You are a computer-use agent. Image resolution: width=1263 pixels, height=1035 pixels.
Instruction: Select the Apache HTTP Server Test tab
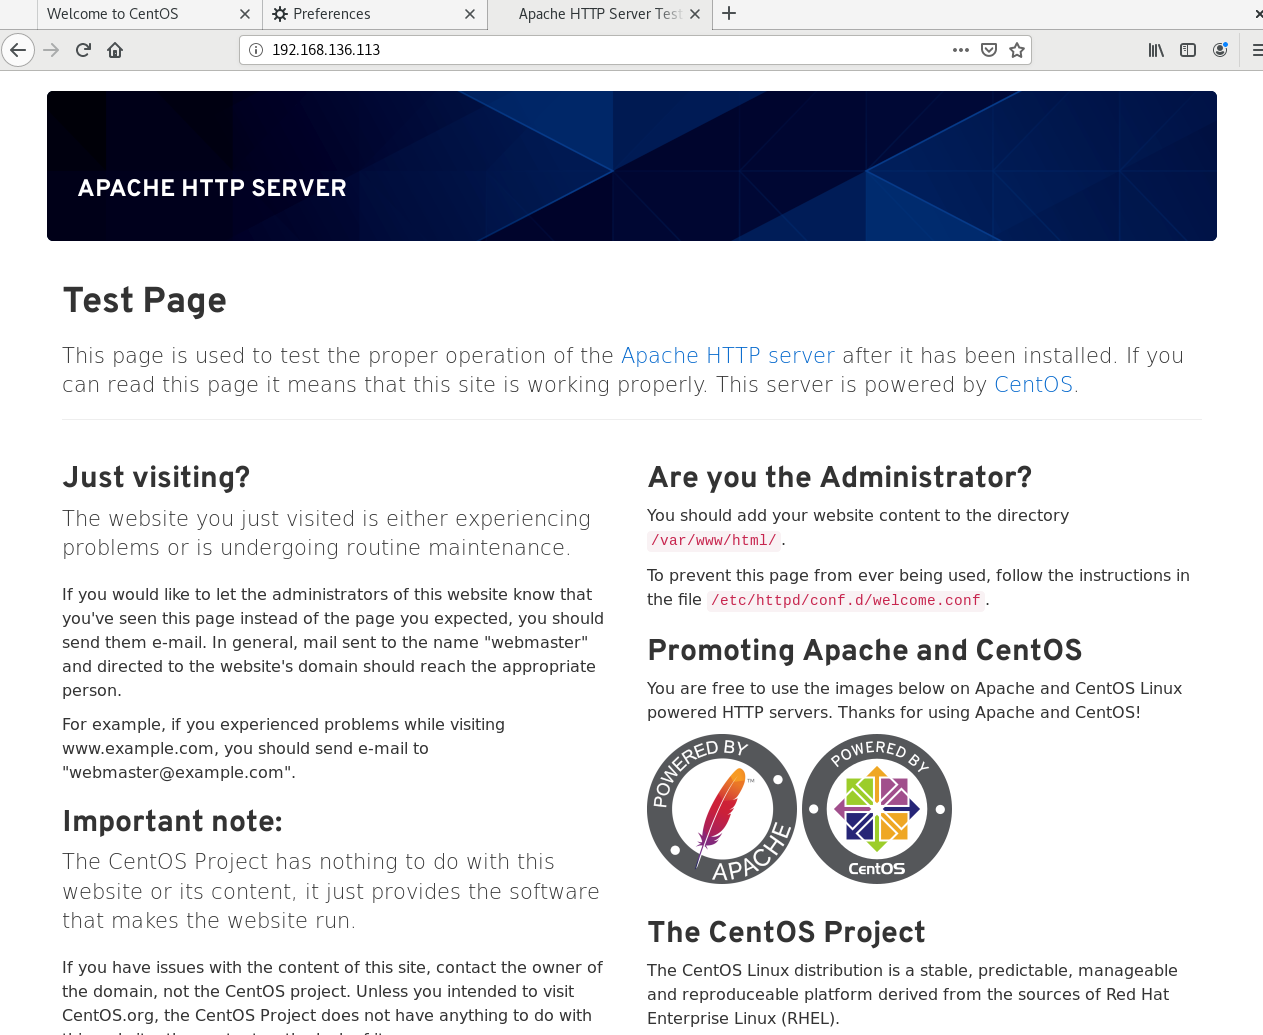[x=600, y=14]
